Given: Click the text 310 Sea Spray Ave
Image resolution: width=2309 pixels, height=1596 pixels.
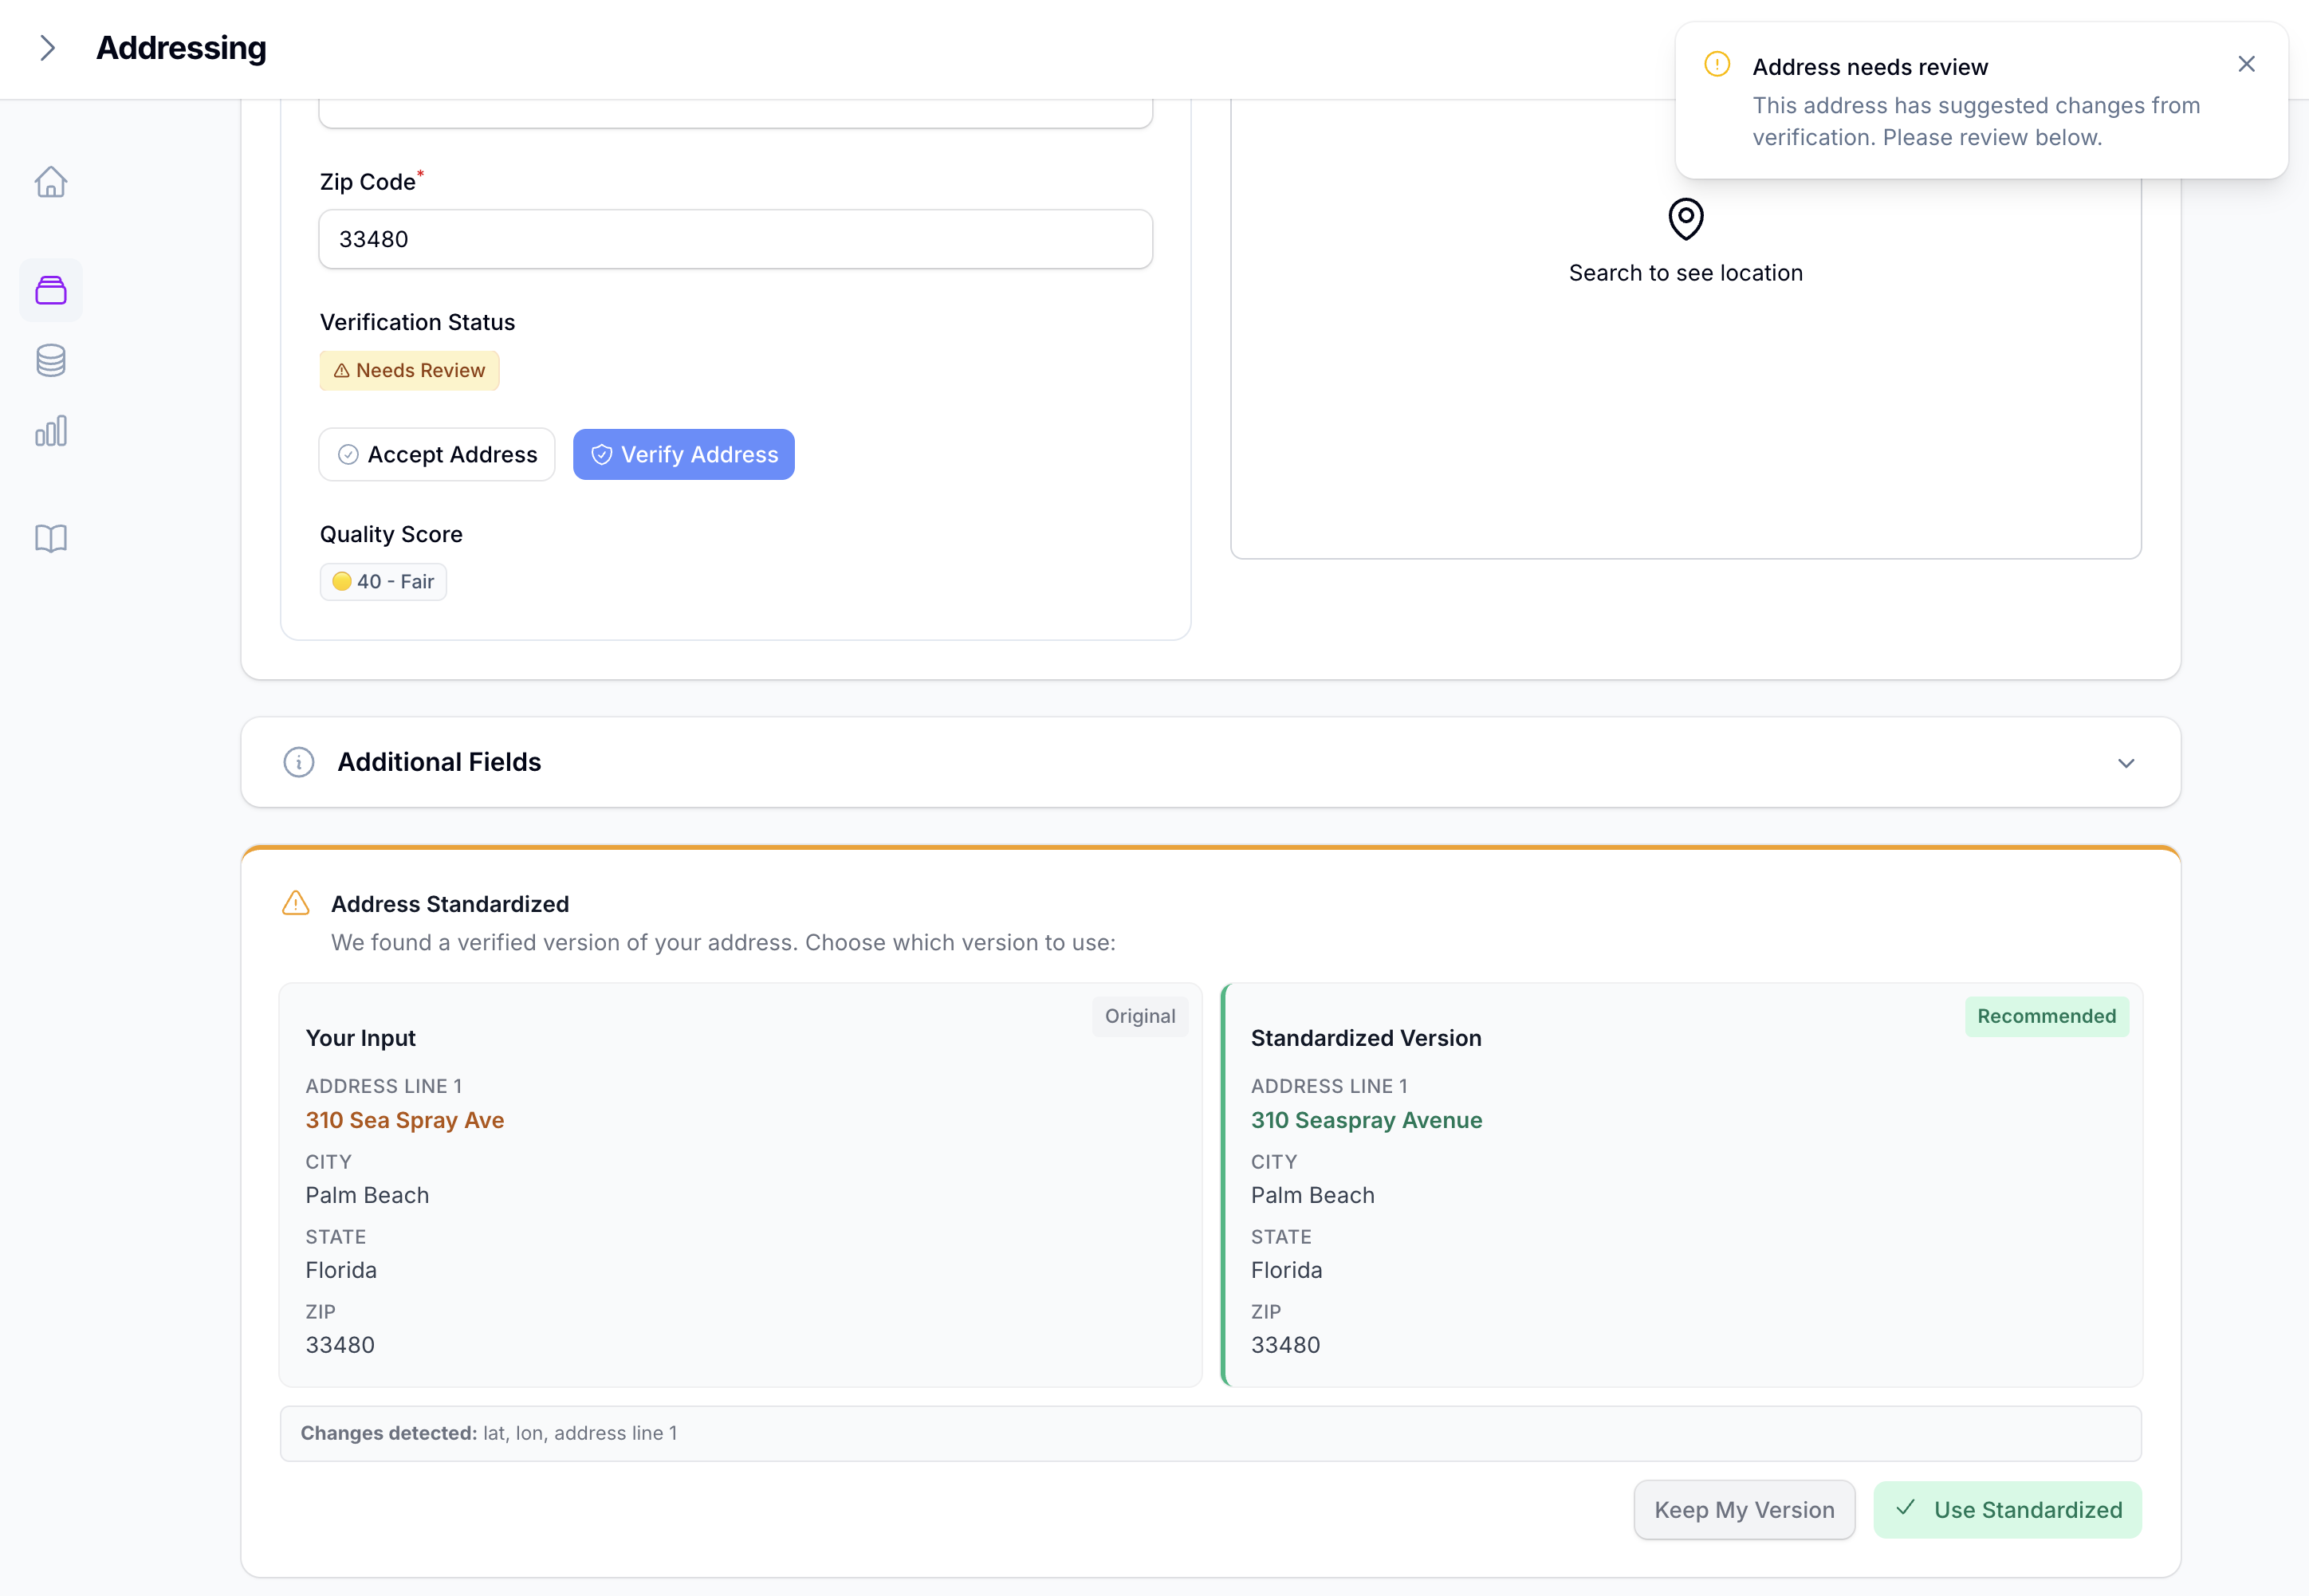Looking at the screenshot, I should click(x=405, y=1120).
